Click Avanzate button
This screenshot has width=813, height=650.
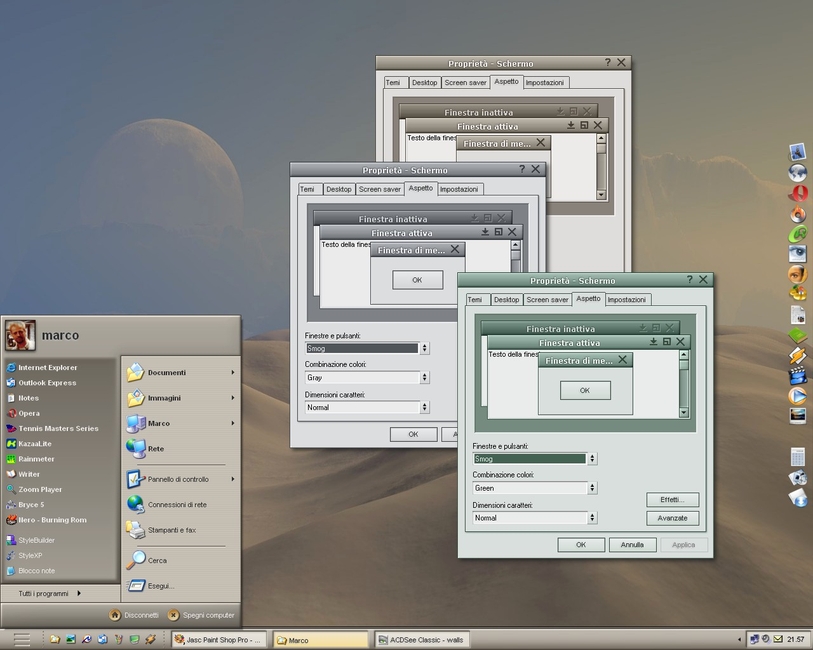click(672, 518)
